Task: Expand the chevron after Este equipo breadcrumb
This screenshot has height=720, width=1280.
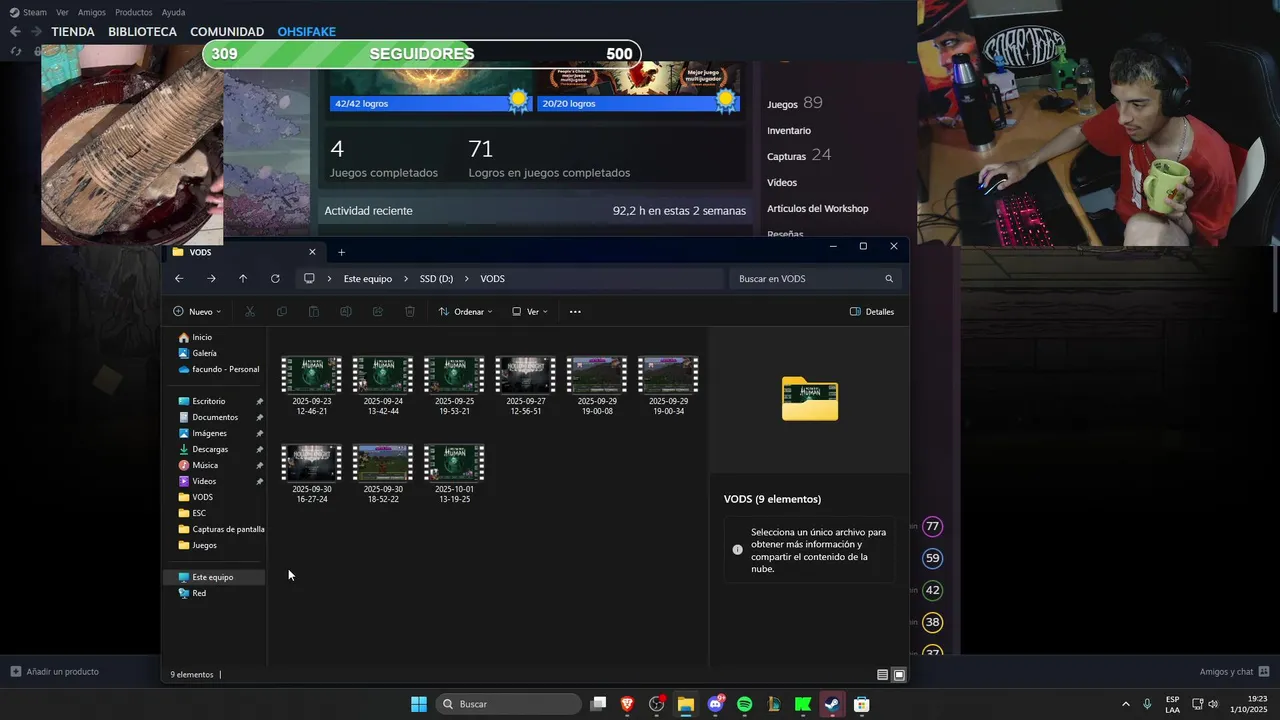Action: (x=406, y=279)
